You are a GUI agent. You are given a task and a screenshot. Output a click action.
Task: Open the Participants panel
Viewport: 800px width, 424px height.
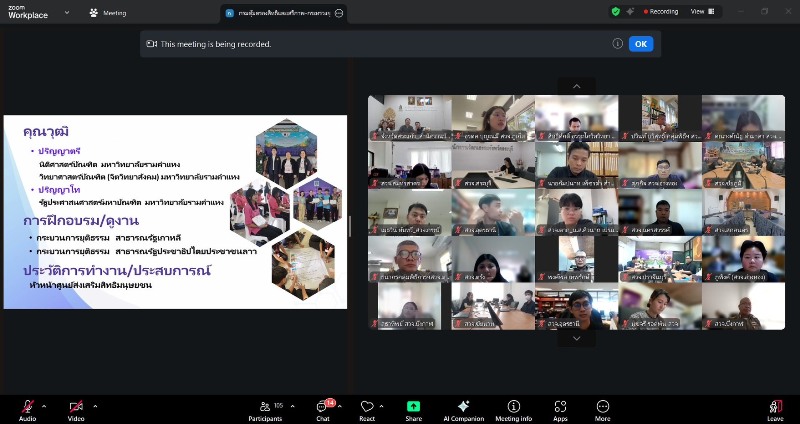(265, 407)
